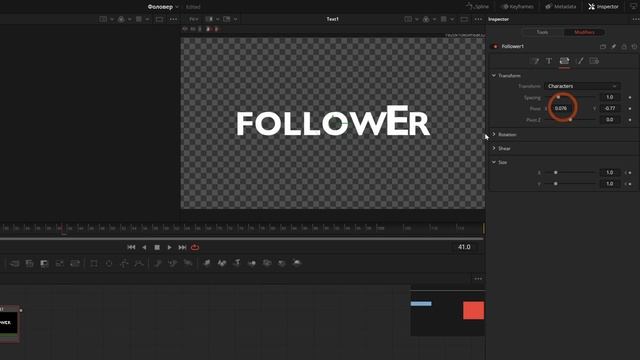Collapse the Size section
Image resolution: width=640 pixels, height=360 pixels.
coord(494,162)
